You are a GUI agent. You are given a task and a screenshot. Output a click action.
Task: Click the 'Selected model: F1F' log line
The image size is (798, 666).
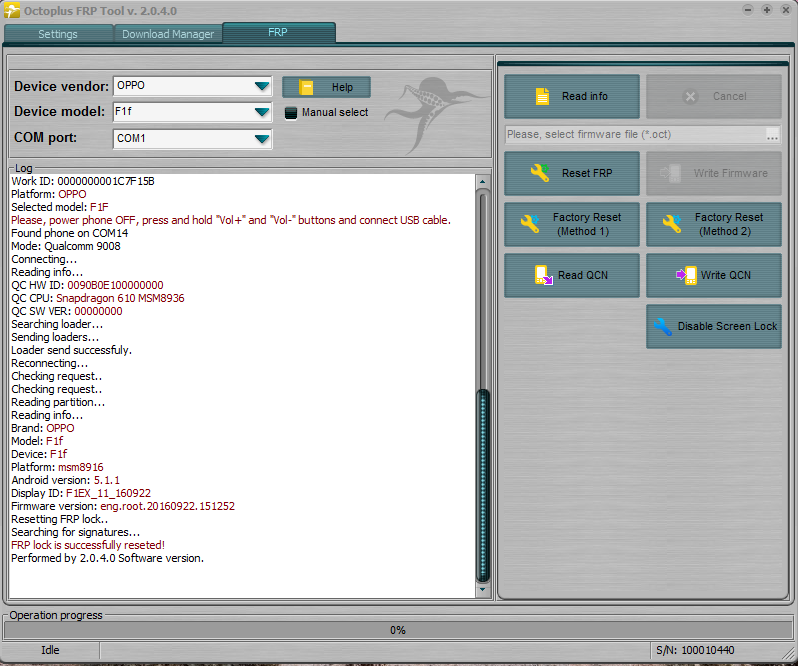pyautogui.click(x=60, y=207)
